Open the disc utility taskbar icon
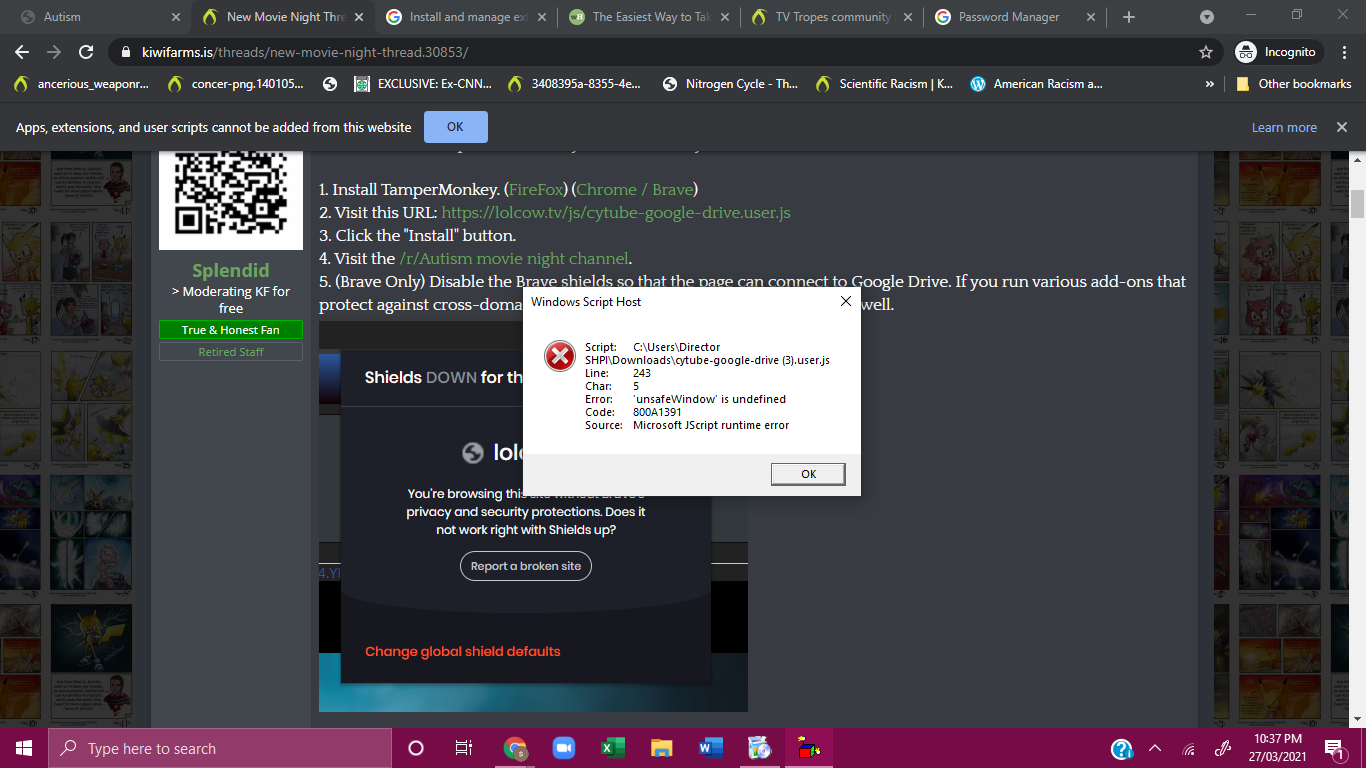Screen dimensions: 1366x768 click(760, 748)
